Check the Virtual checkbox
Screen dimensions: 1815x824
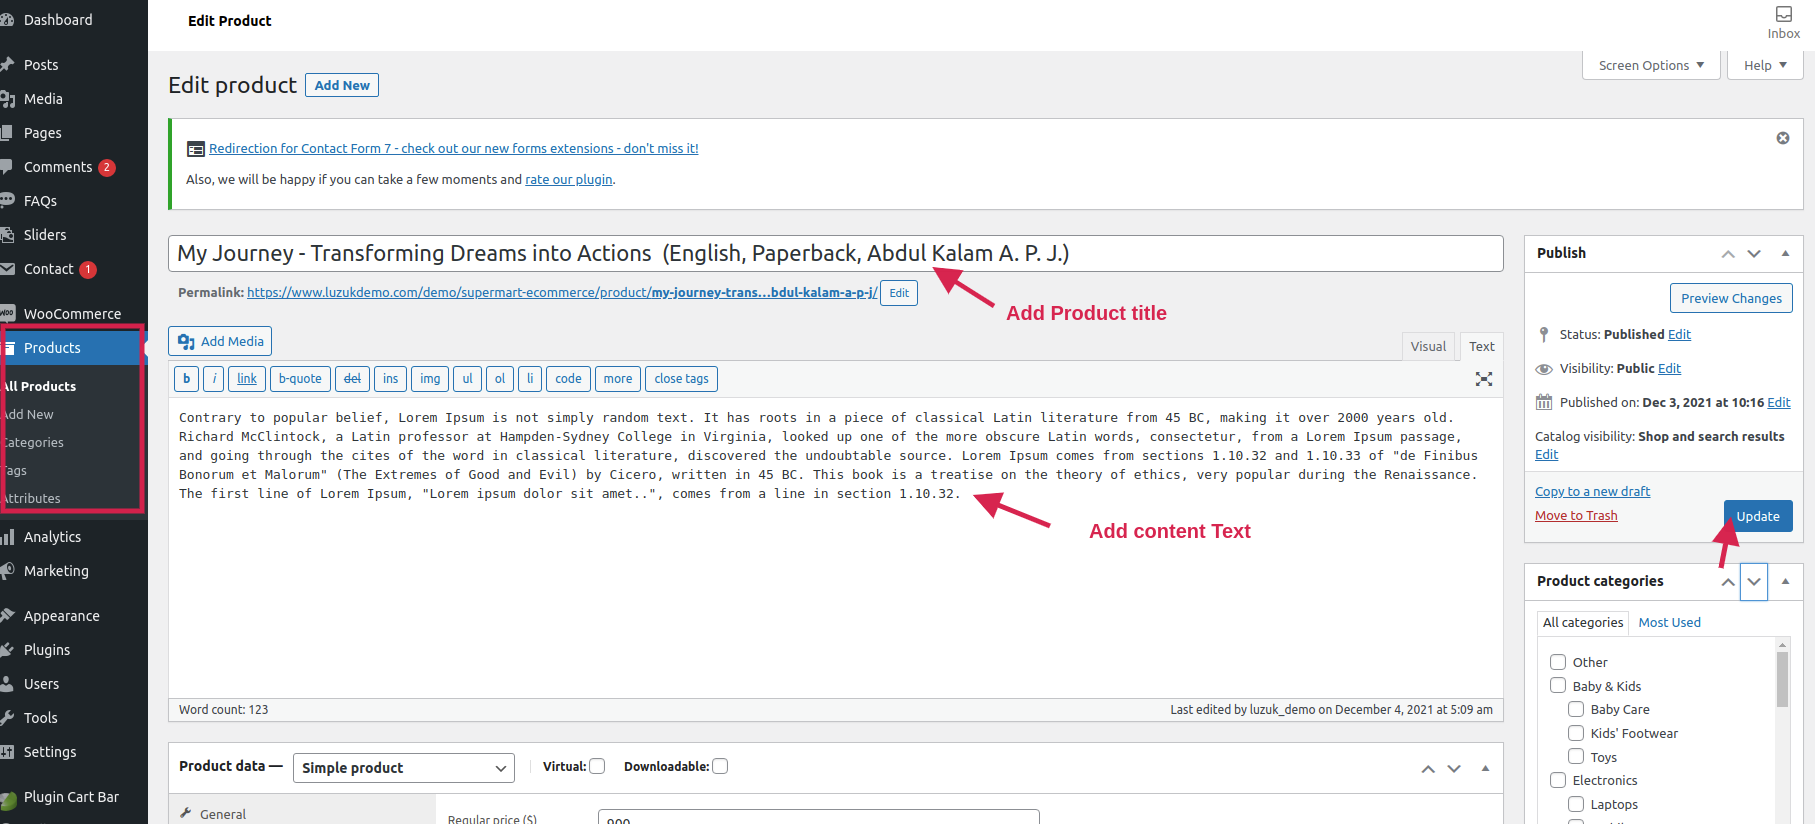pyautogui.click(x=597, y=767)
